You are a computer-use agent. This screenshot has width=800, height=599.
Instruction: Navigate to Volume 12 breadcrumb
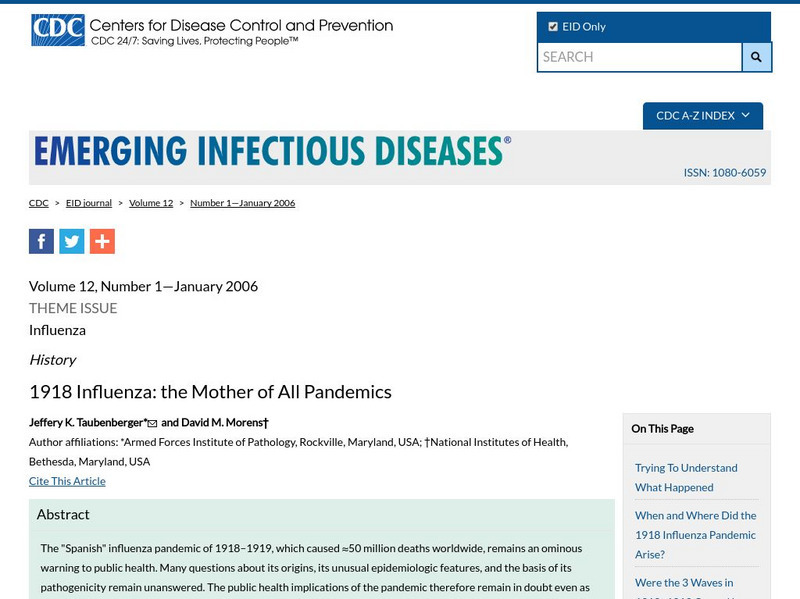point(151,203)
